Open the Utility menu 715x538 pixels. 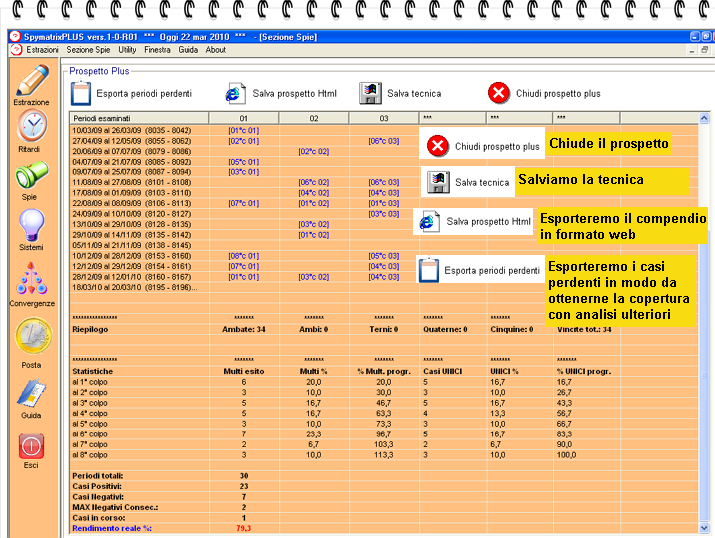127,50
